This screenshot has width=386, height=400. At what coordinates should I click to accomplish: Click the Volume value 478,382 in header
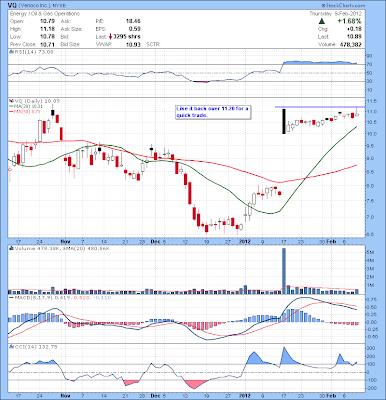coord(351,44)
